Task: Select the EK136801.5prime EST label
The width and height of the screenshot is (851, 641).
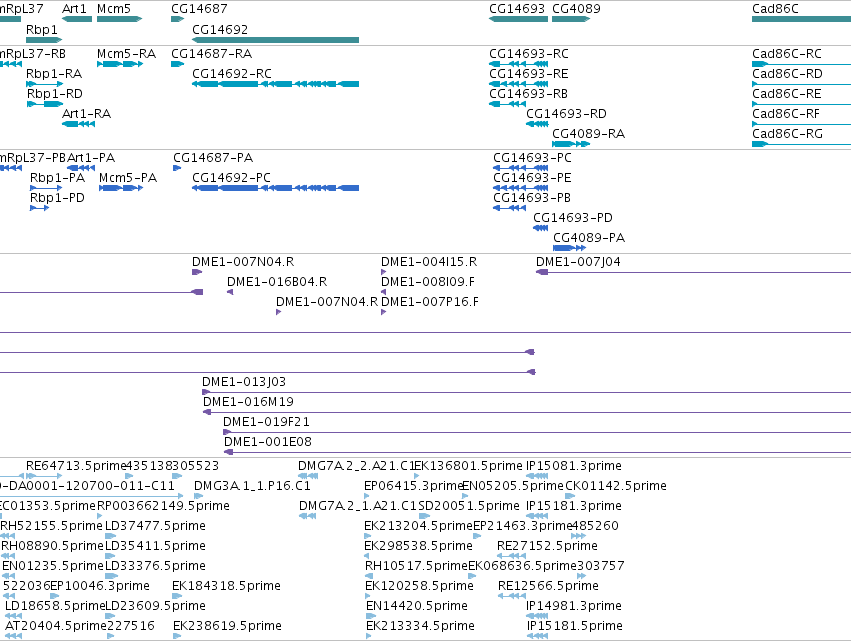Action: [x=469, y=466]
